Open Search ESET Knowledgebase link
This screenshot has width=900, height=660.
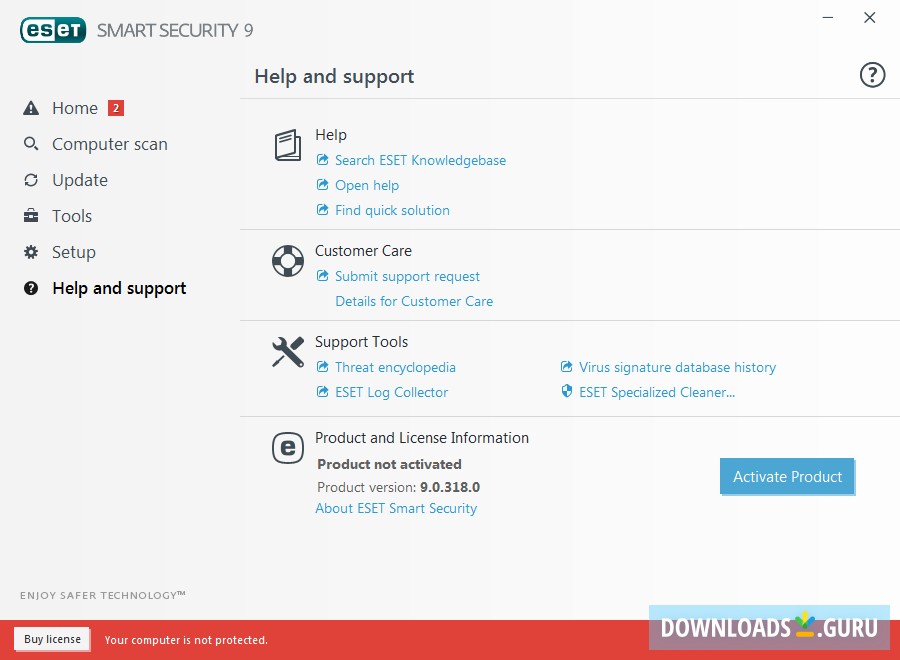pos(420,160)
